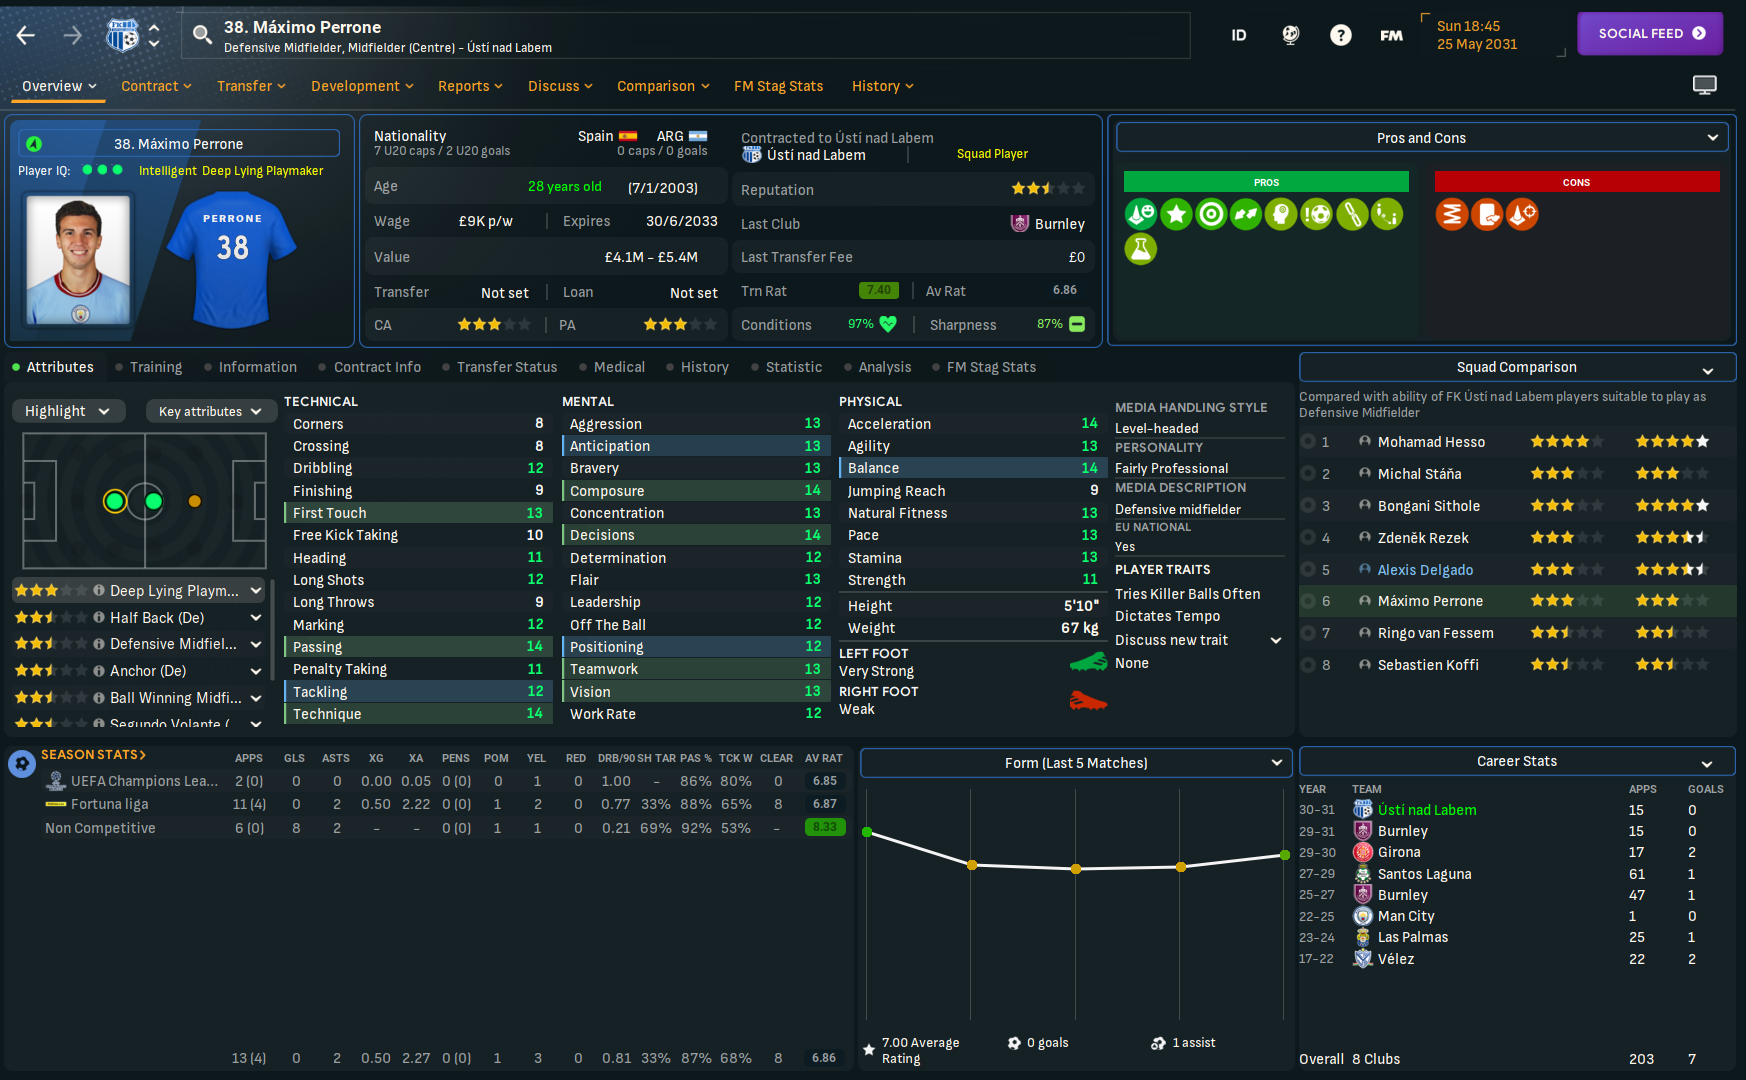Screen dimensions: 1746x1080
Task: Select the Analysis view radio option
Action: pos(877,367)
